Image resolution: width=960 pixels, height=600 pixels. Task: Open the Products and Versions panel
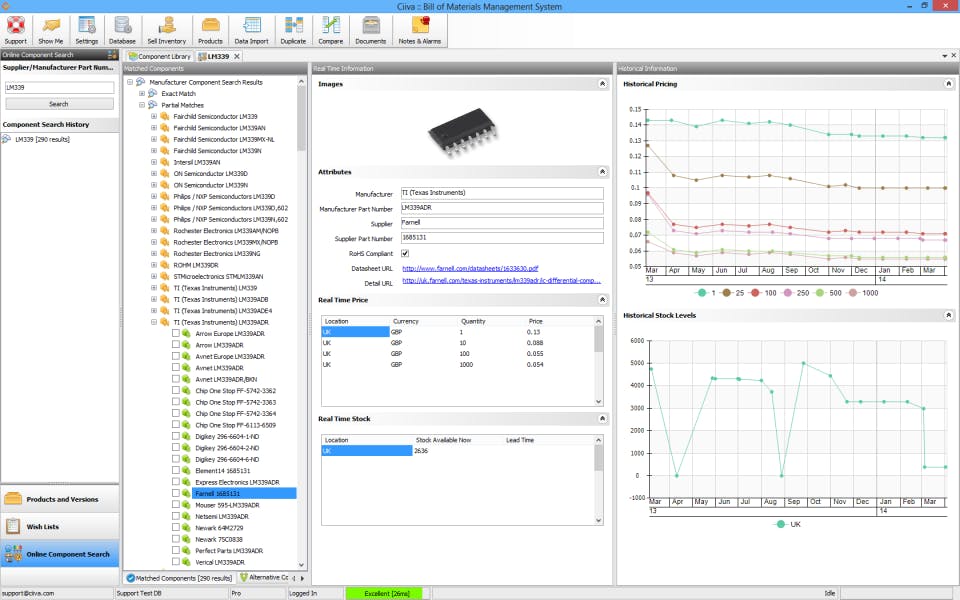(60, 500)
